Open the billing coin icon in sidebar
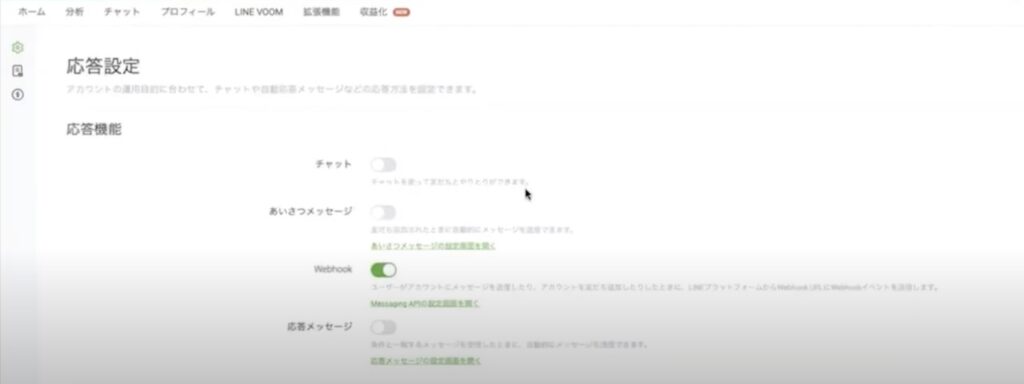 [x=18, y=95]
